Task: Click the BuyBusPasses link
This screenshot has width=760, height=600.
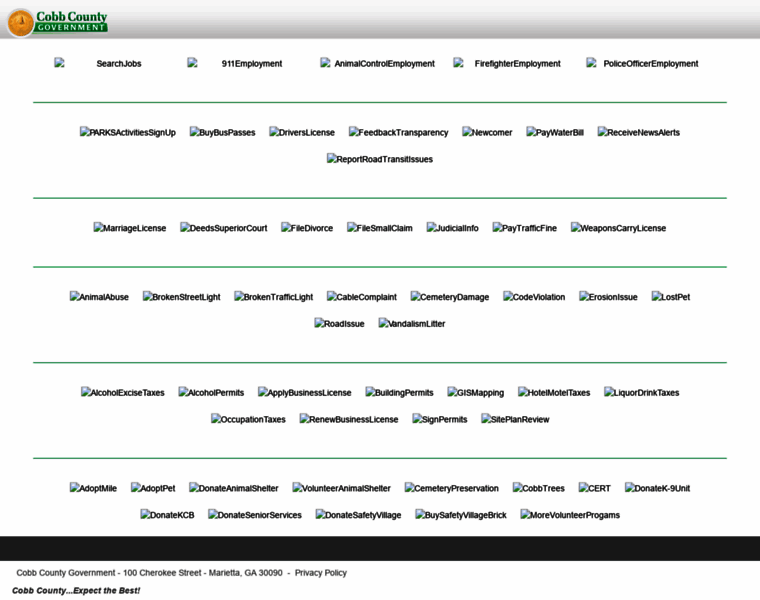Action: (222, 132)
